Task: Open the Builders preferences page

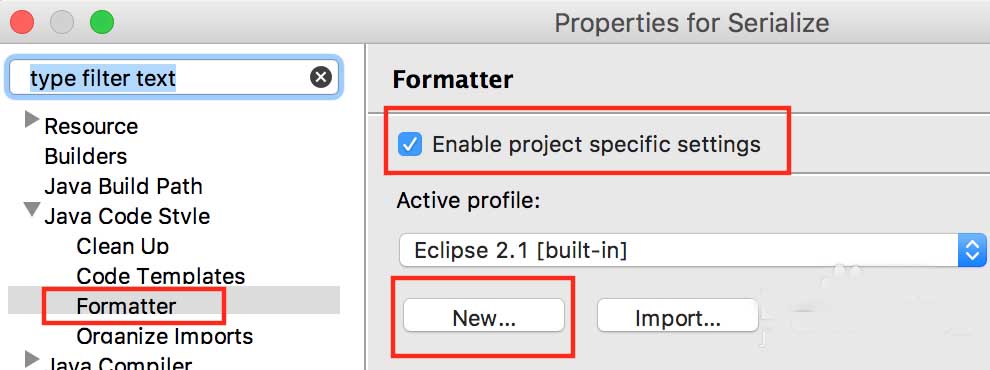Action: 86,157
